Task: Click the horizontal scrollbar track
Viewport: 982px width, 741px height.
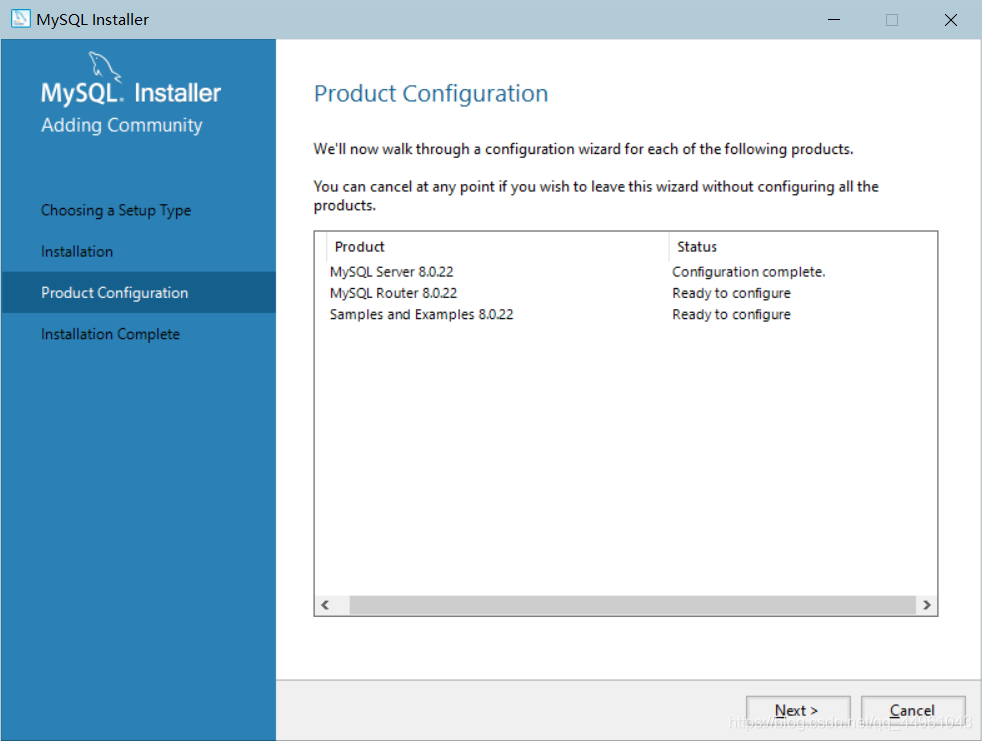Action: coord(632,605)
